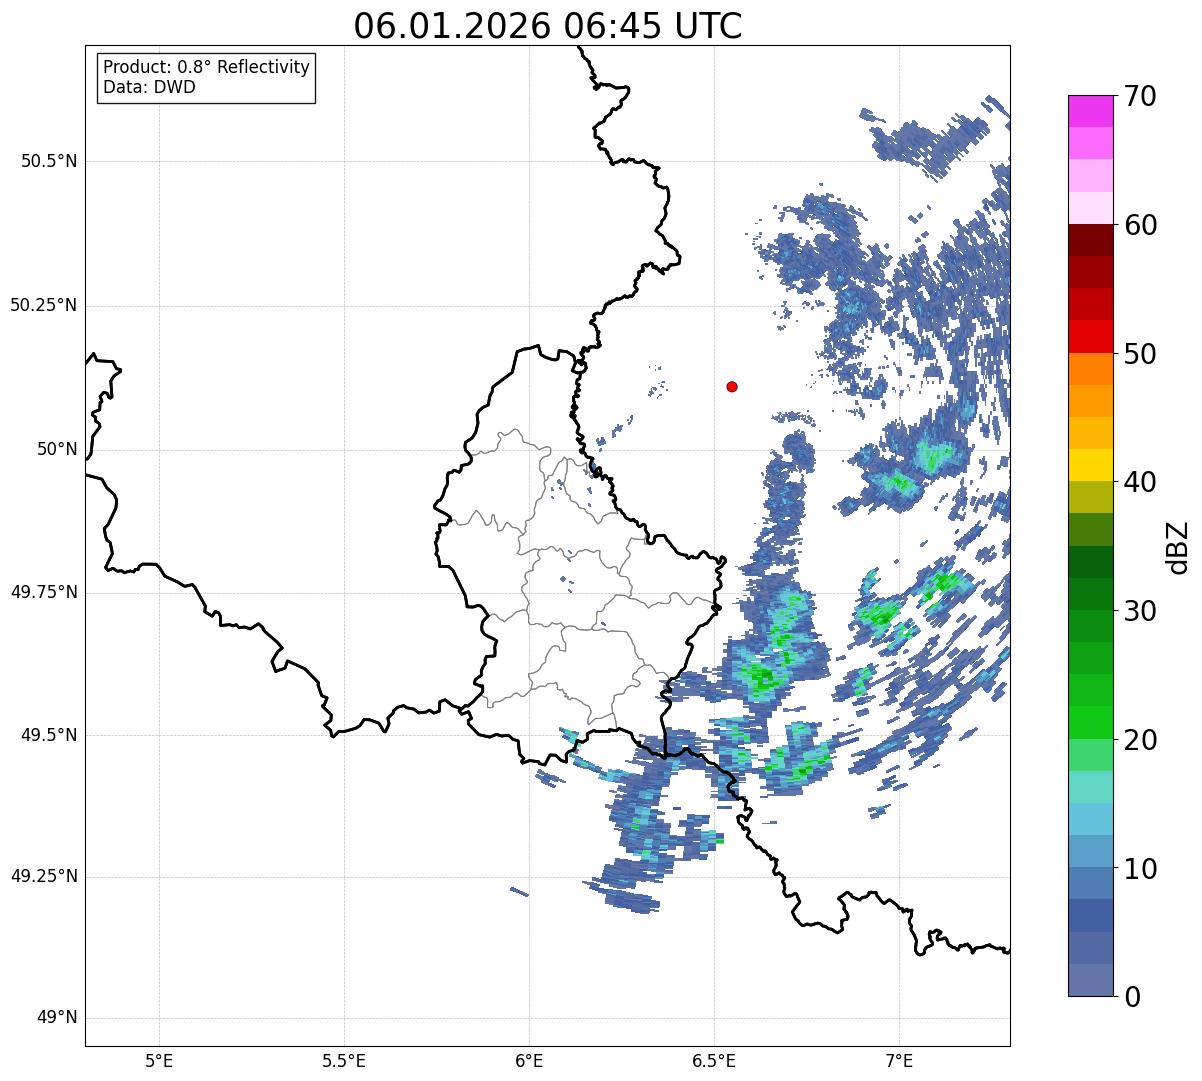Image resolution: width=1202 pixels, height=1081 pixels.
Task: Select the title text 06.01.2026 06:45 UTC
Action: pyautogui.click(x=548, y=26)
